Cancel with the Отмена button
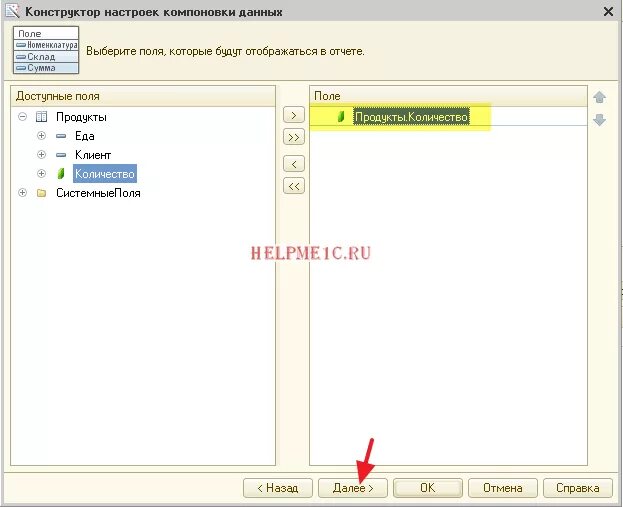 503,488
